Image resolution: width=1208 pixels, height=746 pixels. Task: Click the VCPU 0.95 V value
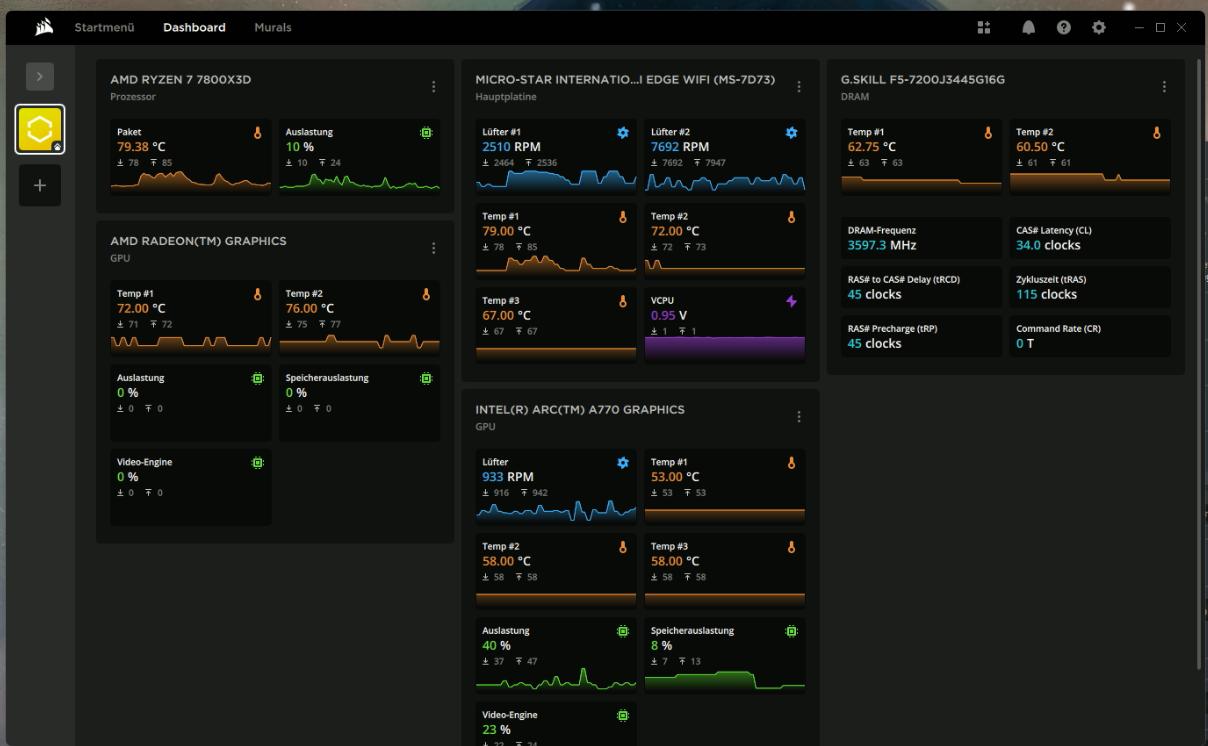(669, 315)
